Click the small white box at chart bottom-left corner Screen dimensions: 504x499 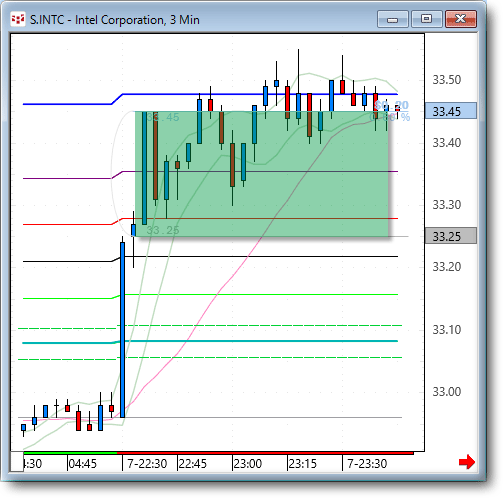[x=17, y=461]
